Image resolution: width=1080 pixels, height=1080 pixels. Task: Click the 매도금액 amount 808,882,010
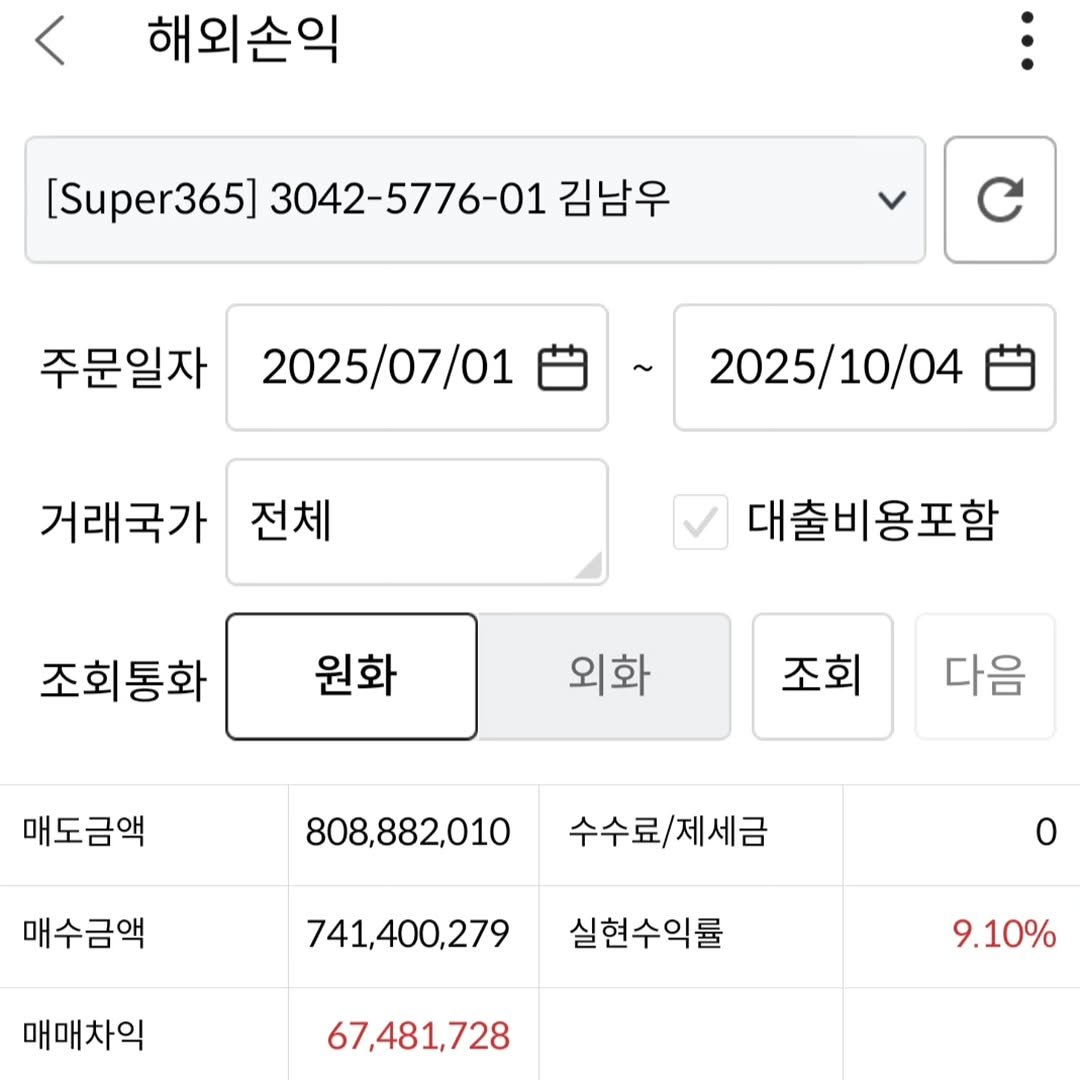pyautogui.click(x=410, y=831)
